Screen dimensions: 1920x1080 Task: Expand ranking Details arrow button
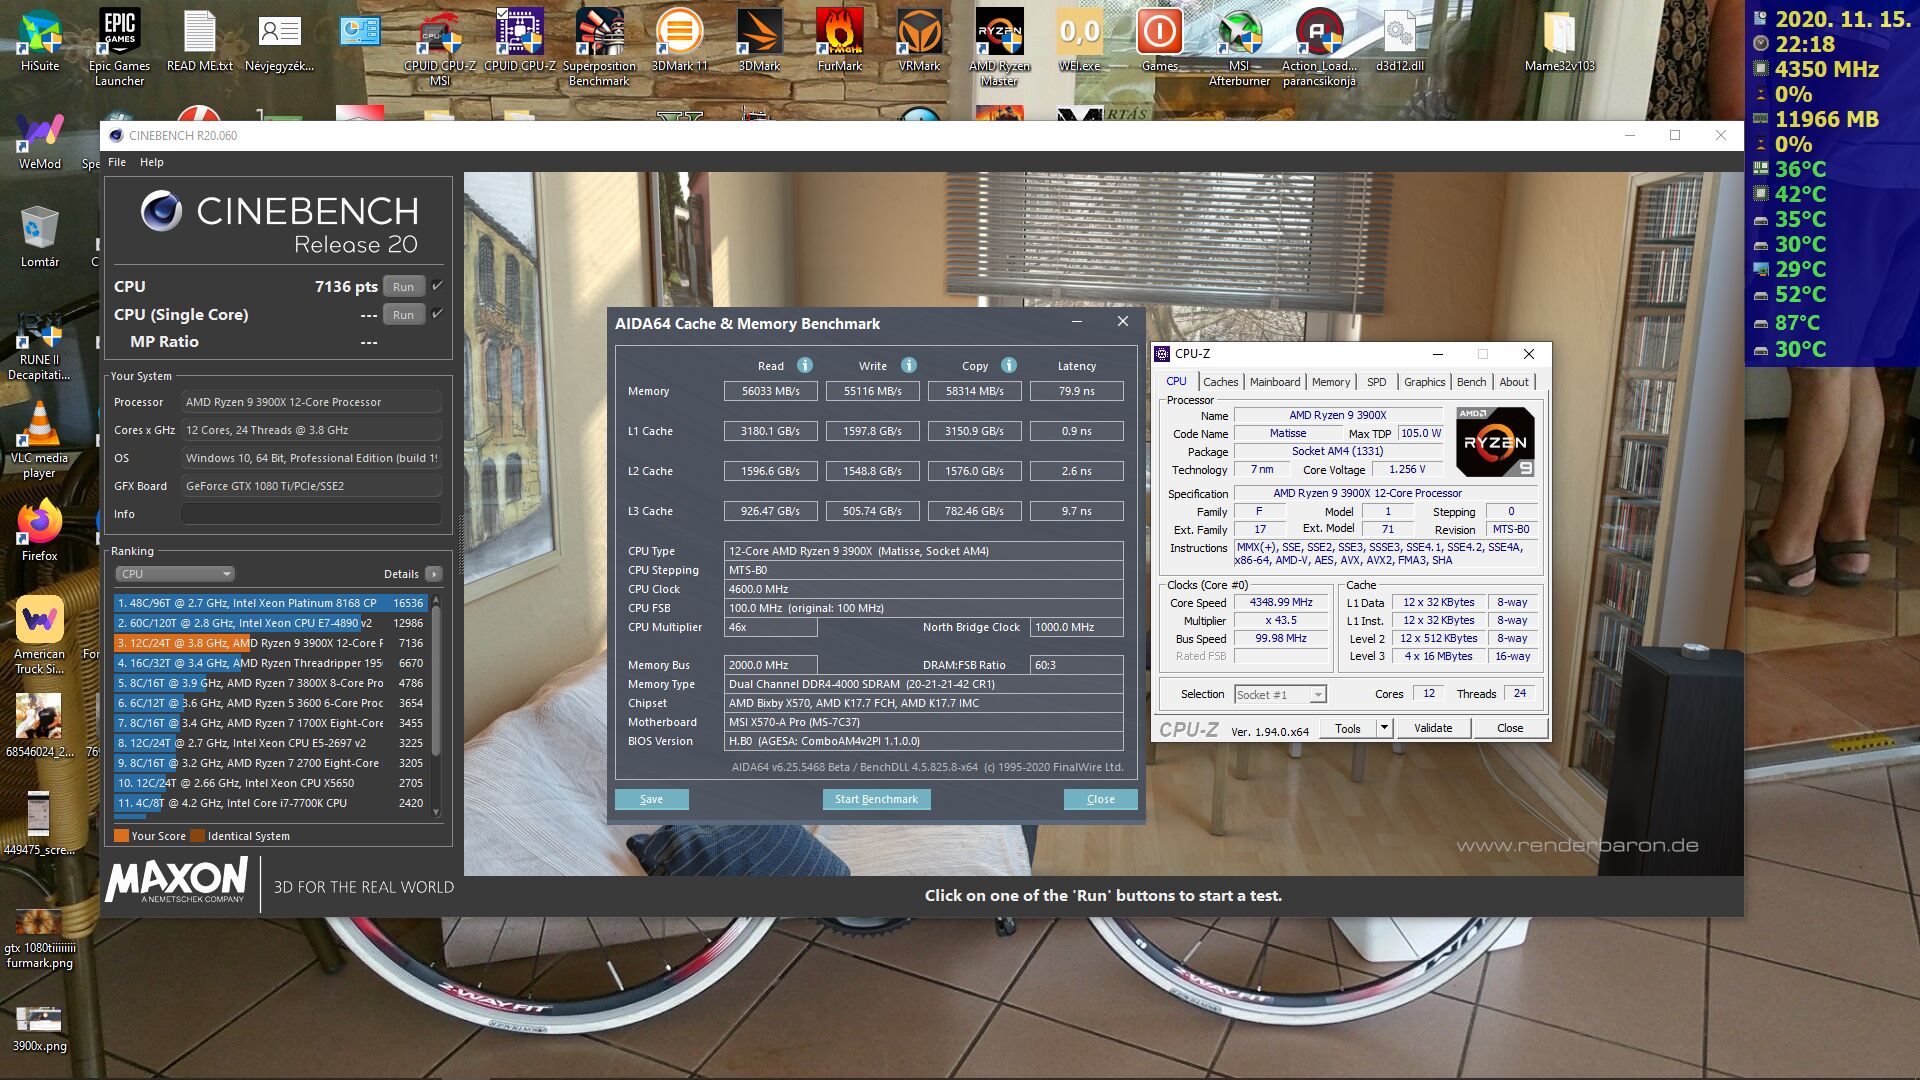pos(433,574)
